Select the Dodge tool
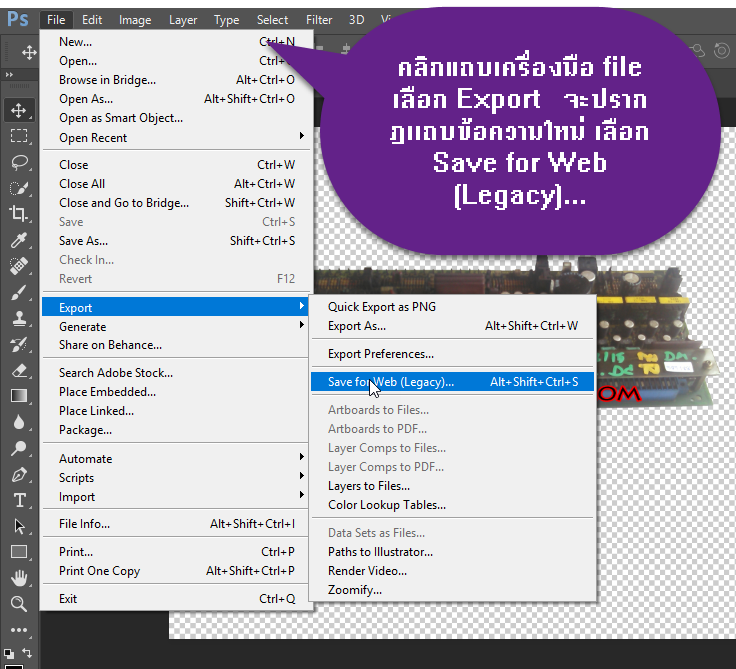 (x=19, y=448)
